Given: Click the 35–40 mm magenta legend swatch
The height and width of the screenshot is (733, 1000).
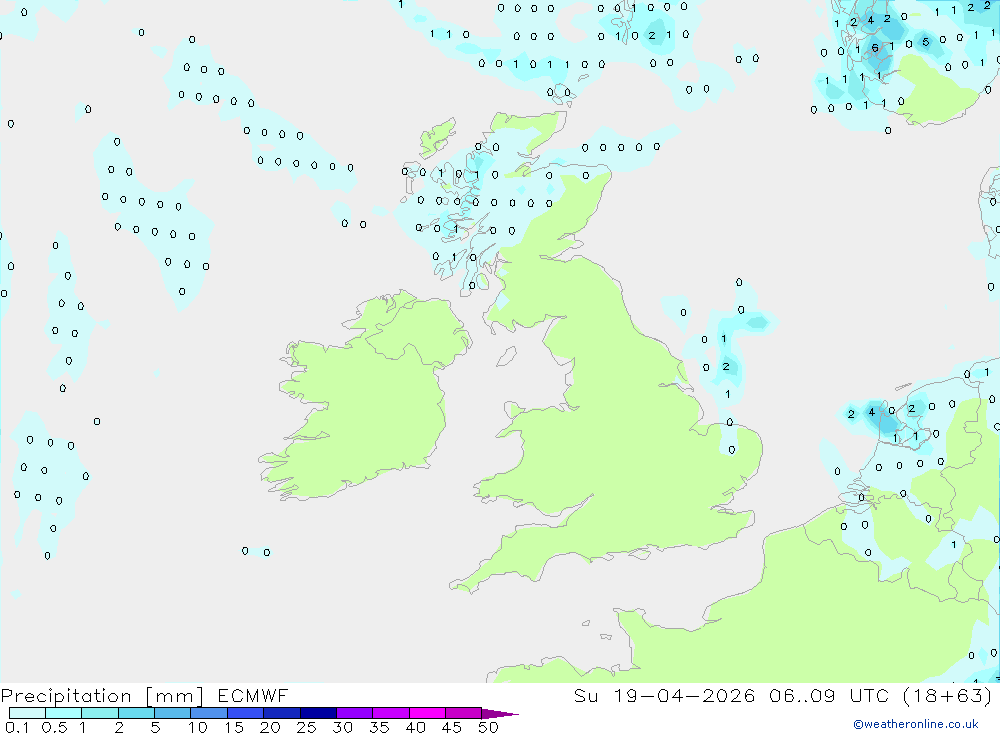Looking at the screenshot, I should point(390,713).
